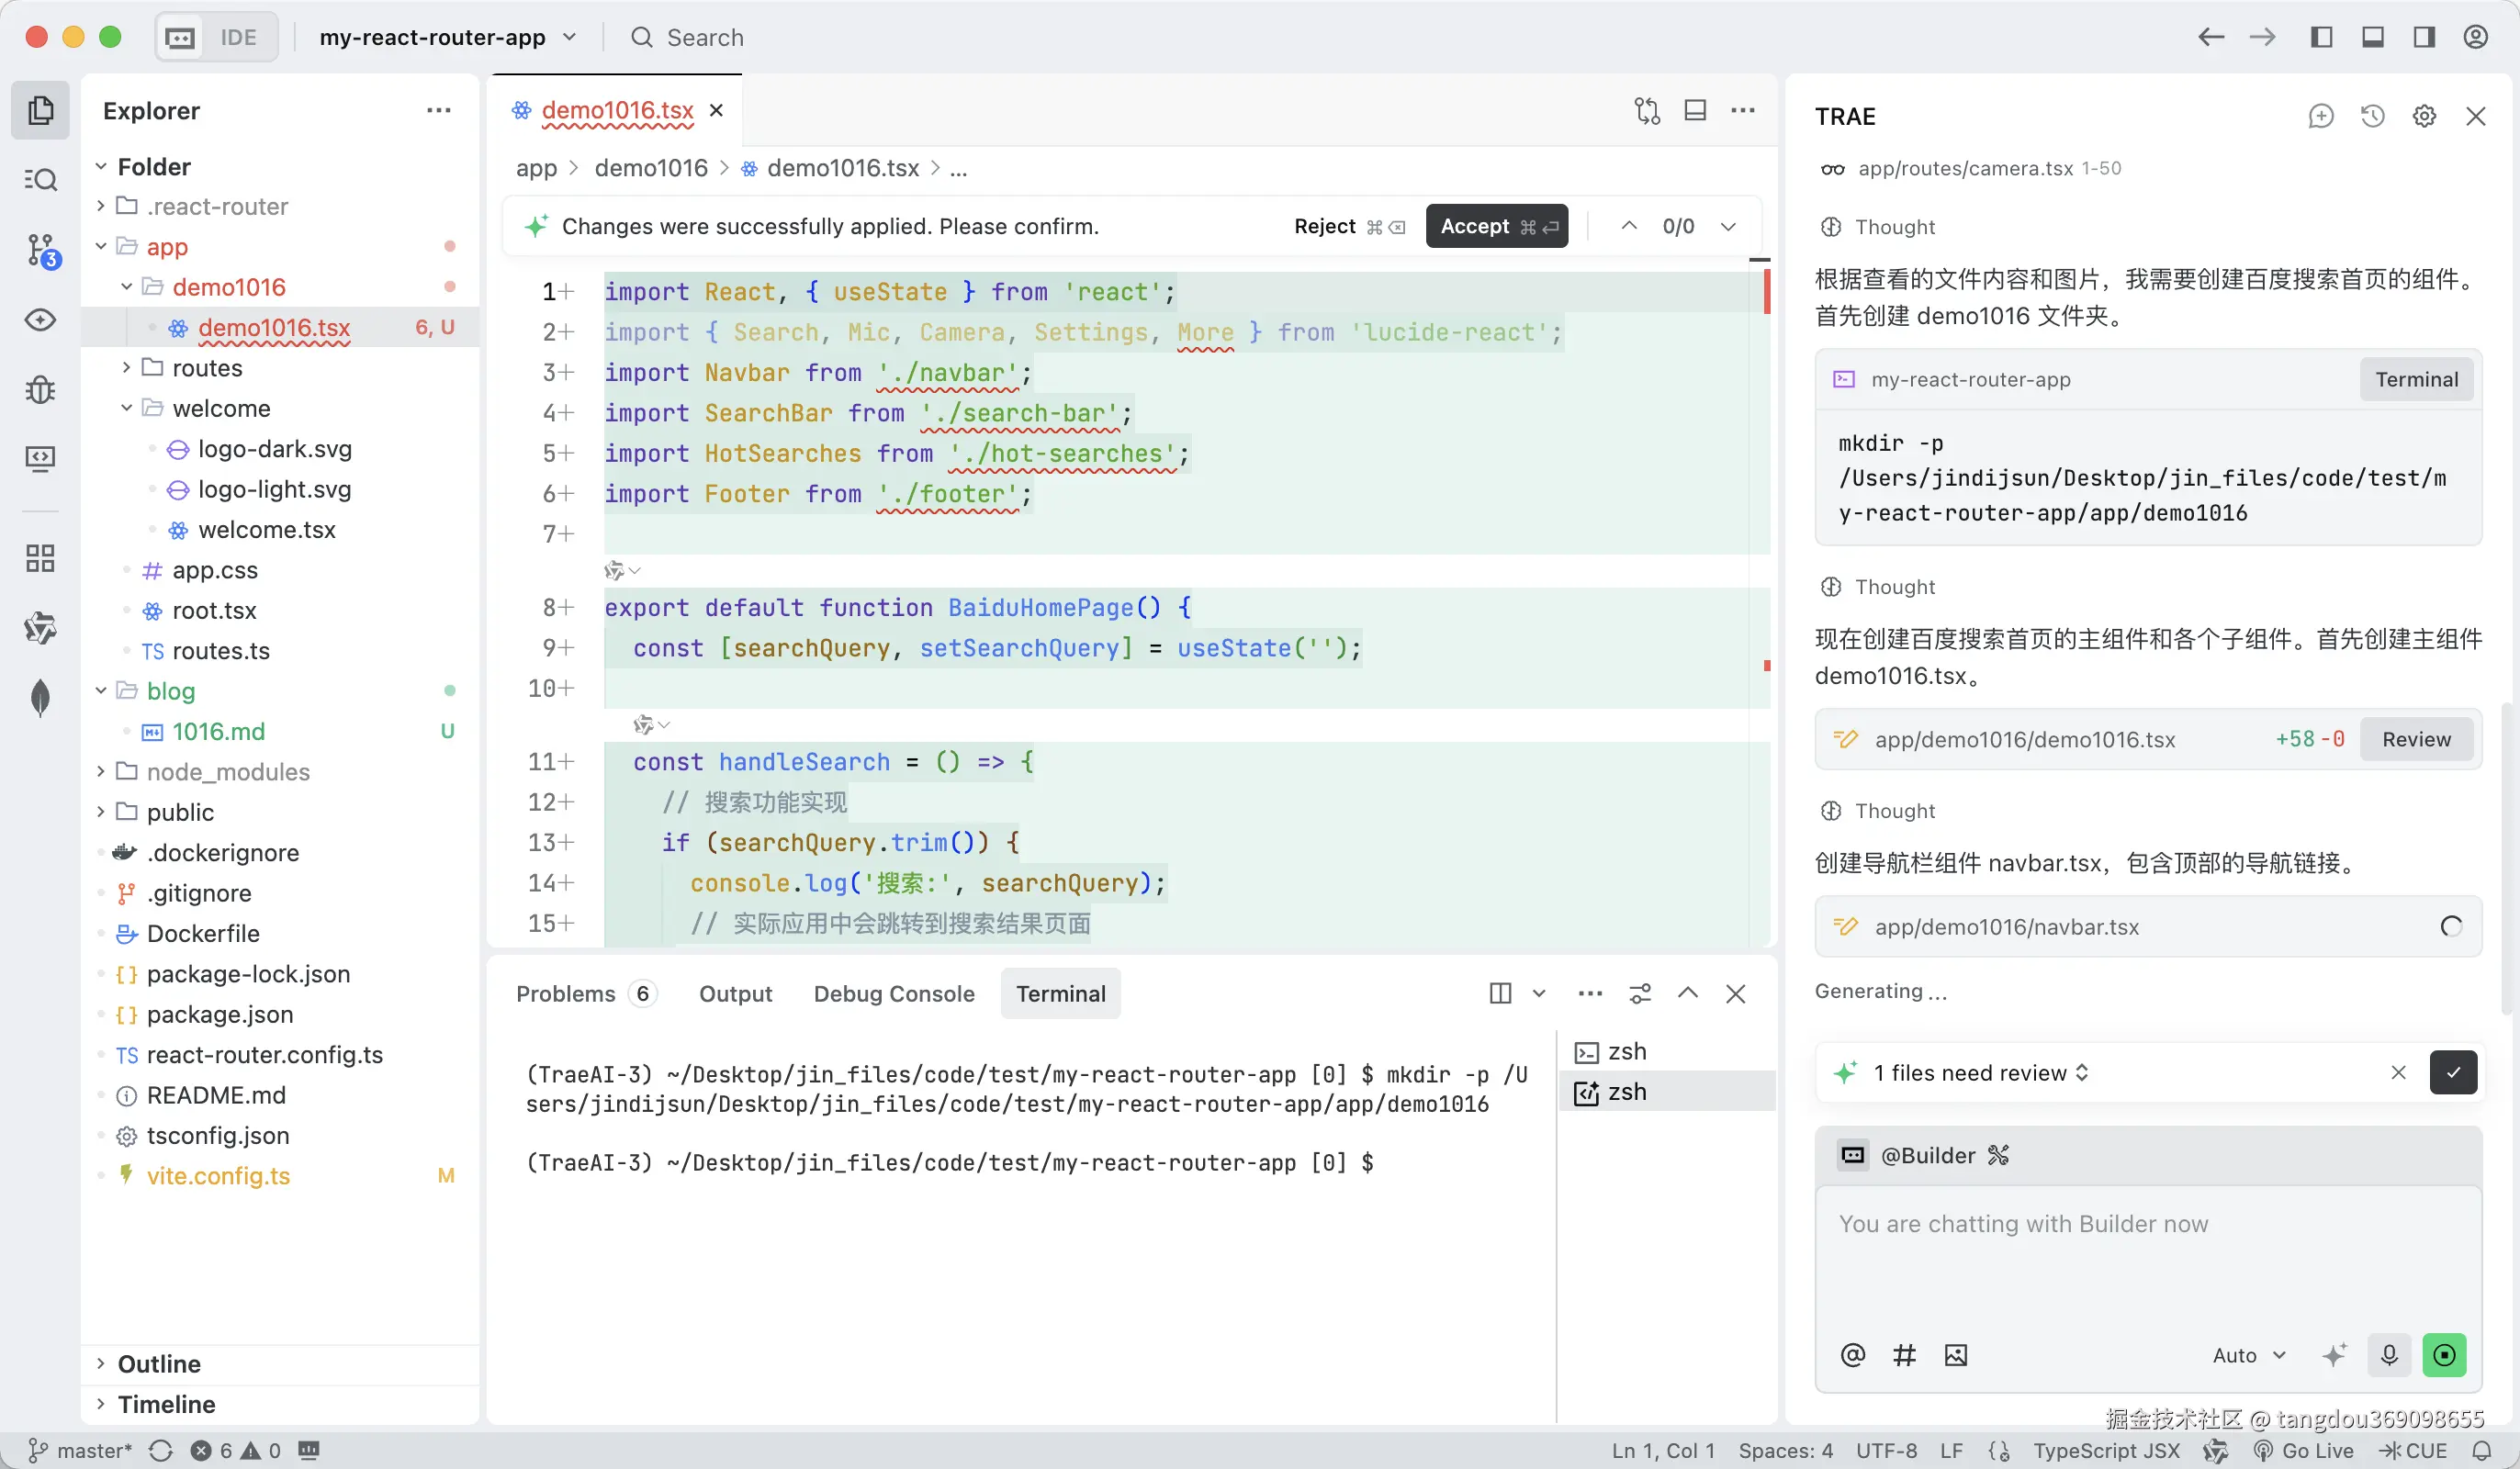Switch to the Debug Console tab
This screenshot has height=1469, width=2520.
893,994
